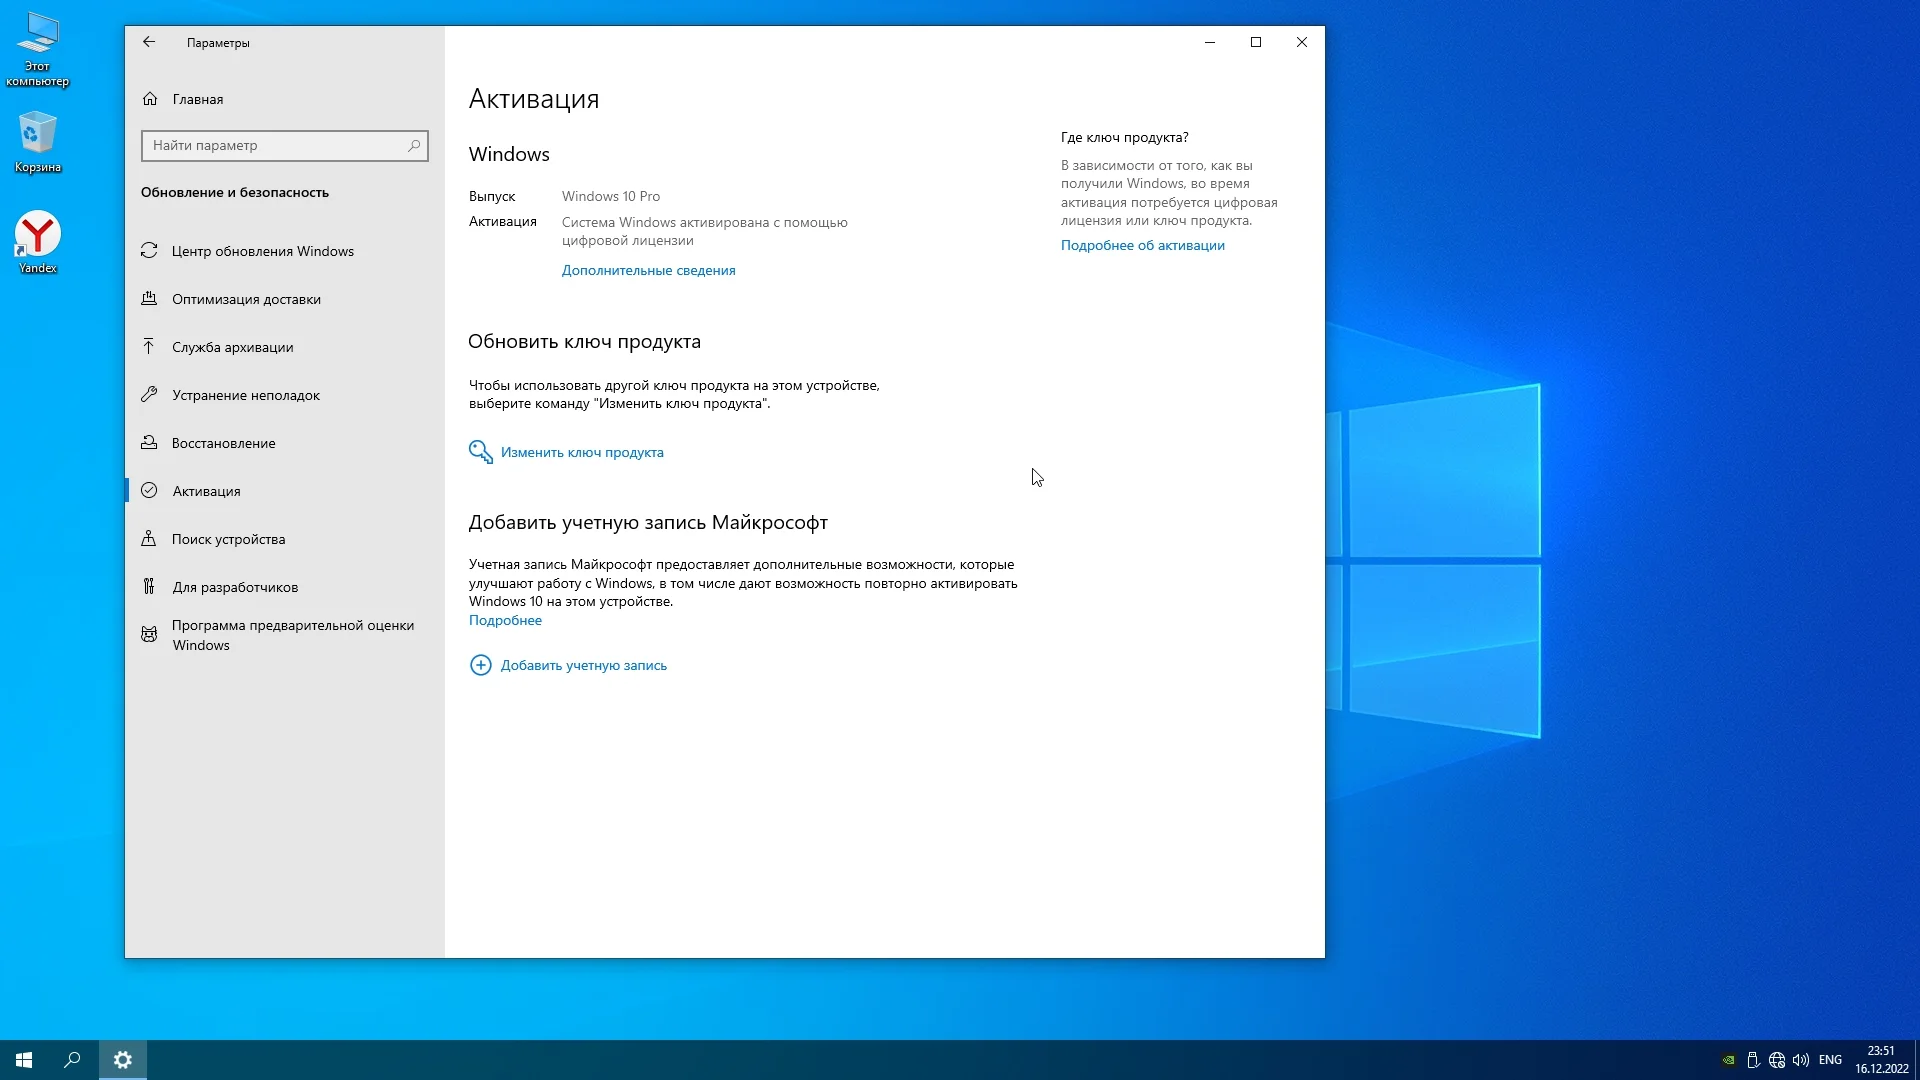Image resolution: width=1920 pixels, height=1080 pixels.
Task: Open Подробнее link about Microsoft account
Action: tap(505, 620)
